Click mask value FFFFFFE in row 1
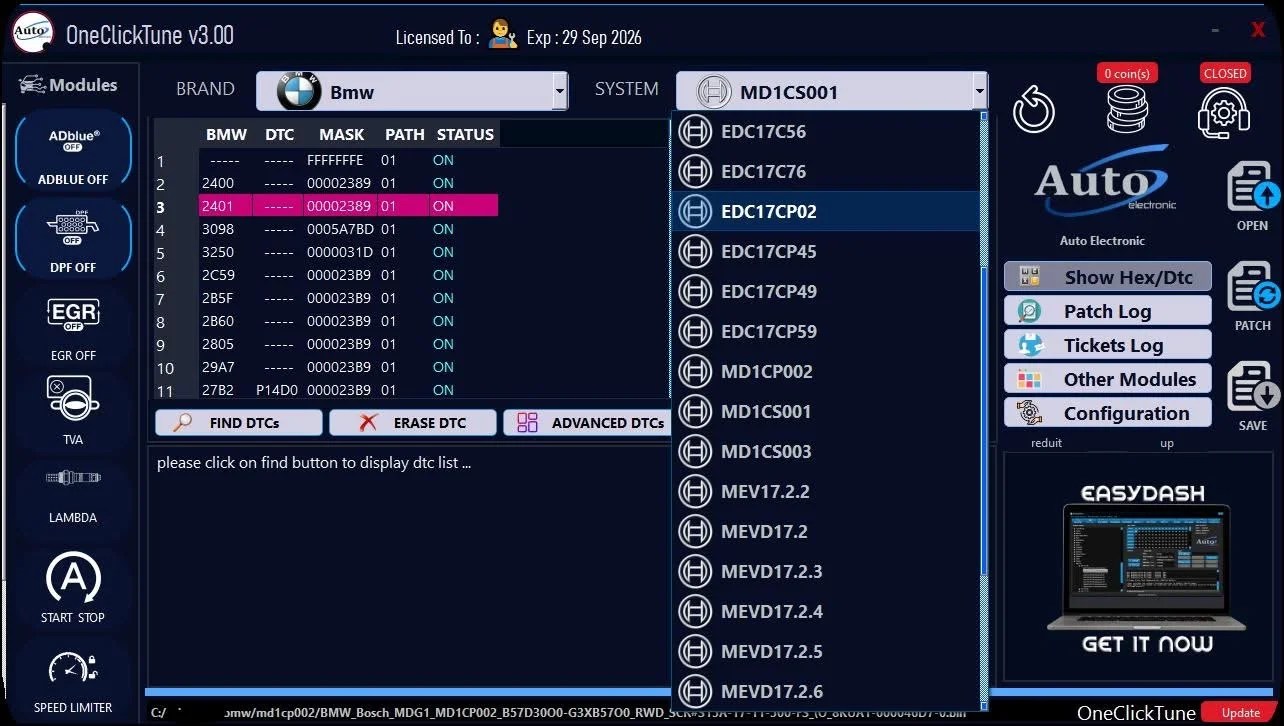1284x726 pixels. coord(335,160)
